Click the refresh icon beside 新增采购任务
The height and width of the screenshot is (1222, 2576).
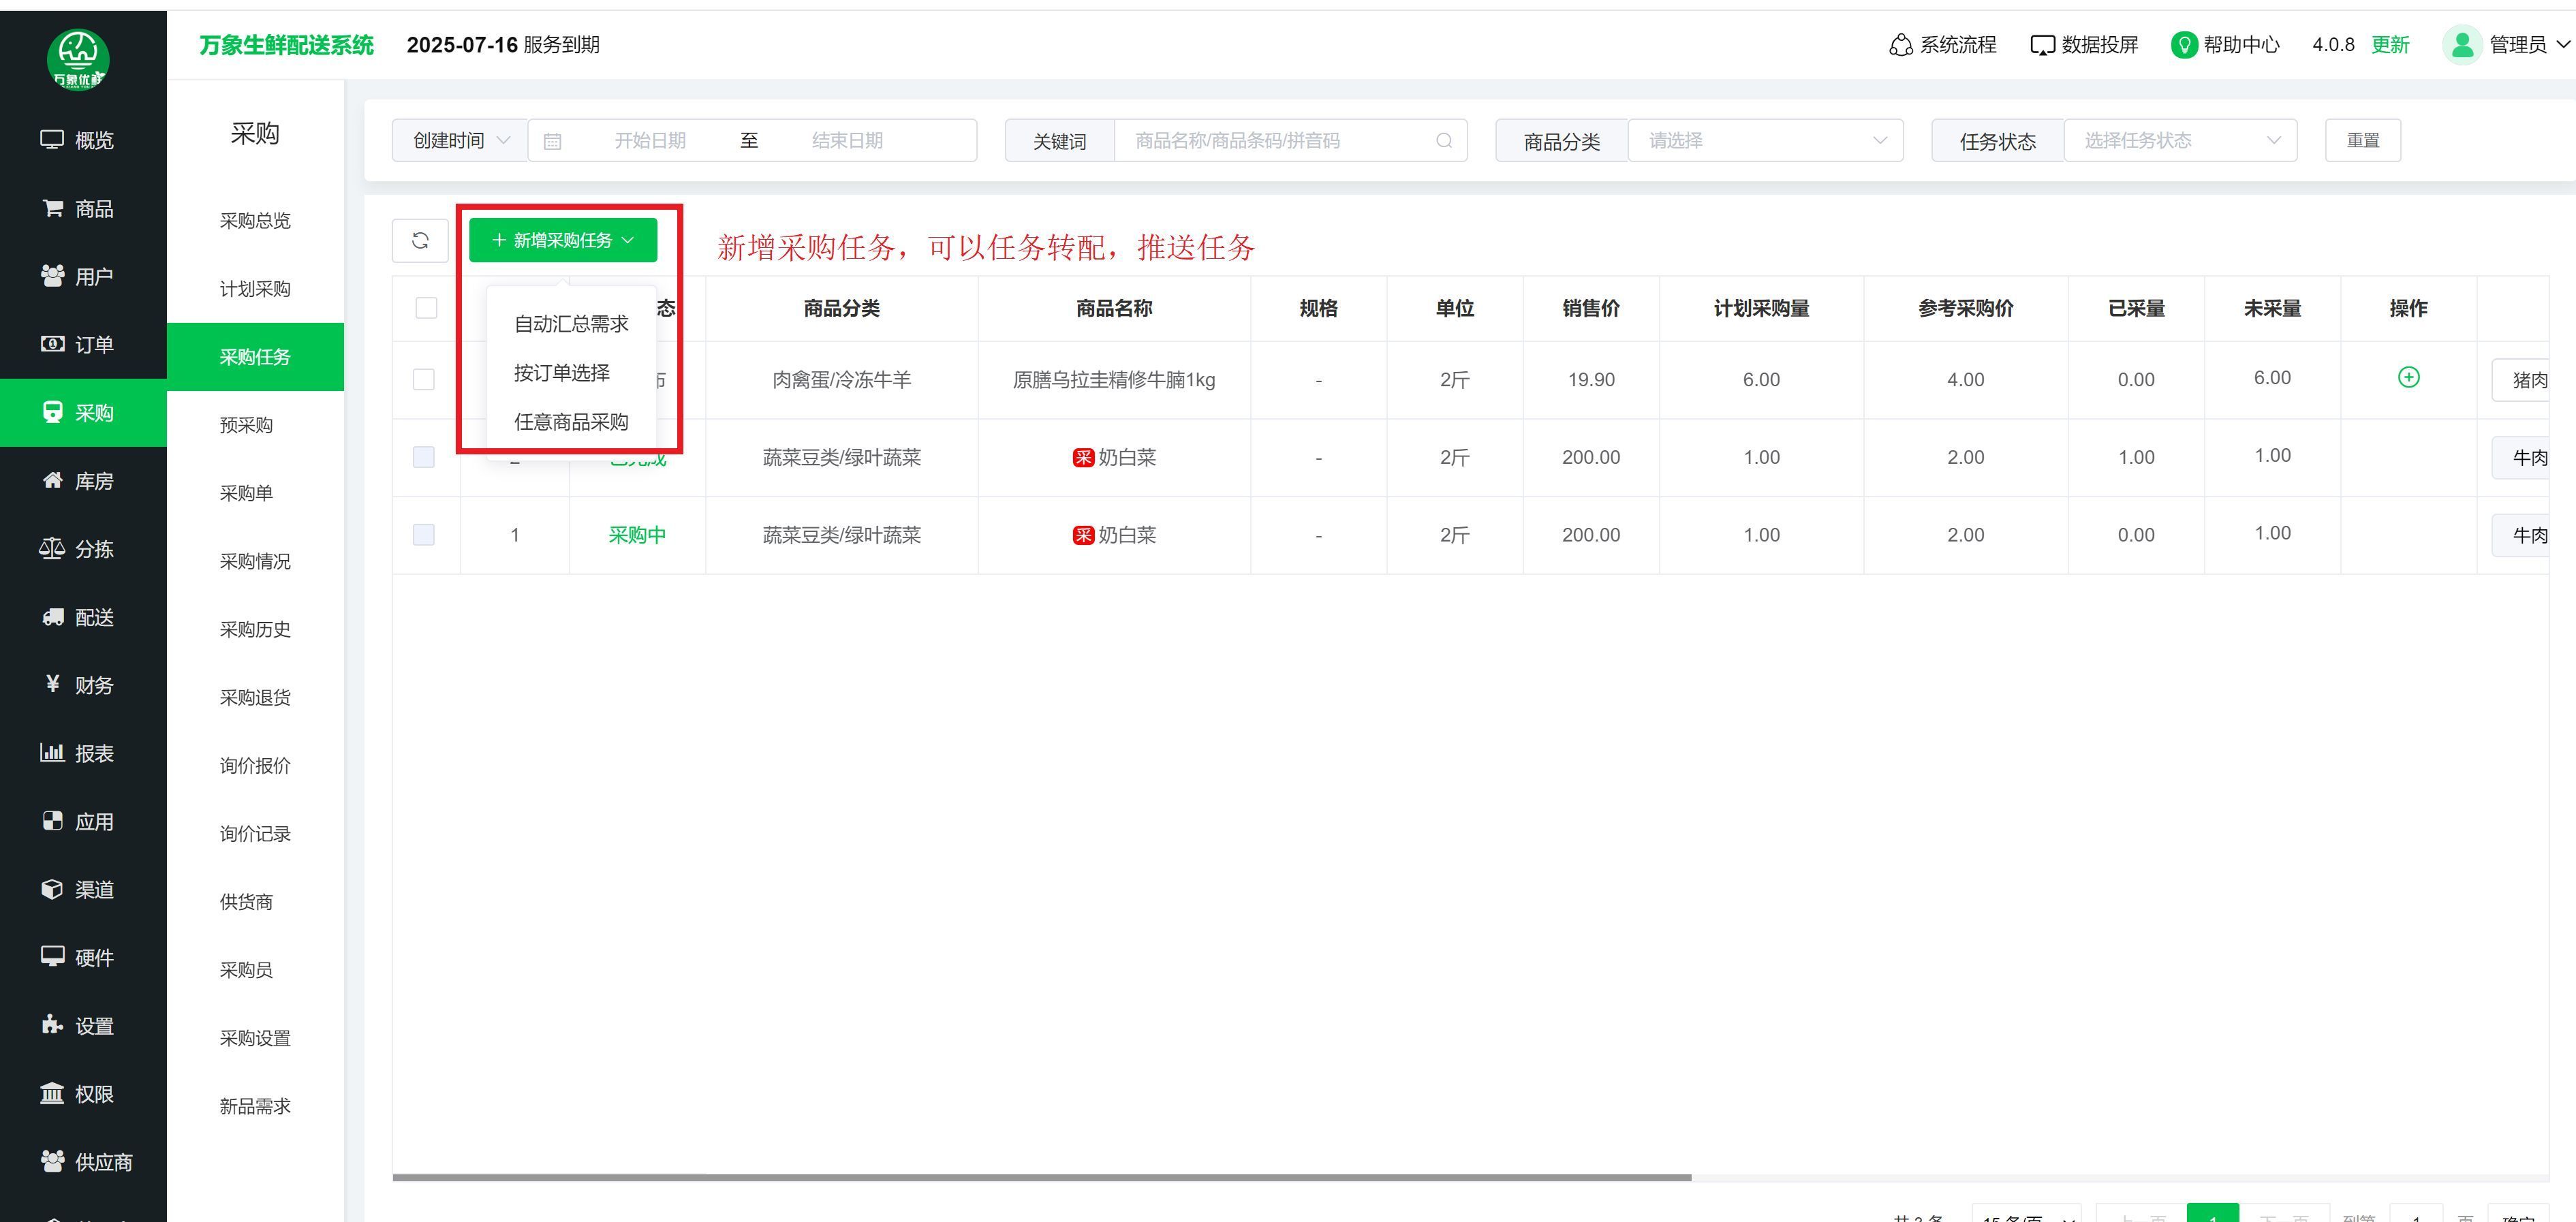tap(420, 241)
